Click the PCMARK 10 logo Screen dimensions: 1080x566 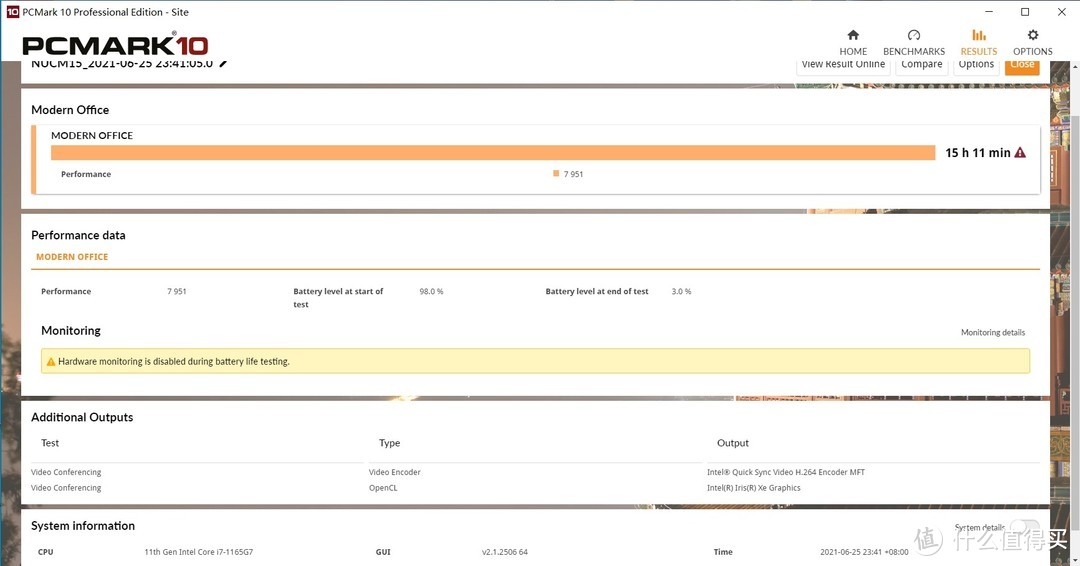tap(115, 45)
